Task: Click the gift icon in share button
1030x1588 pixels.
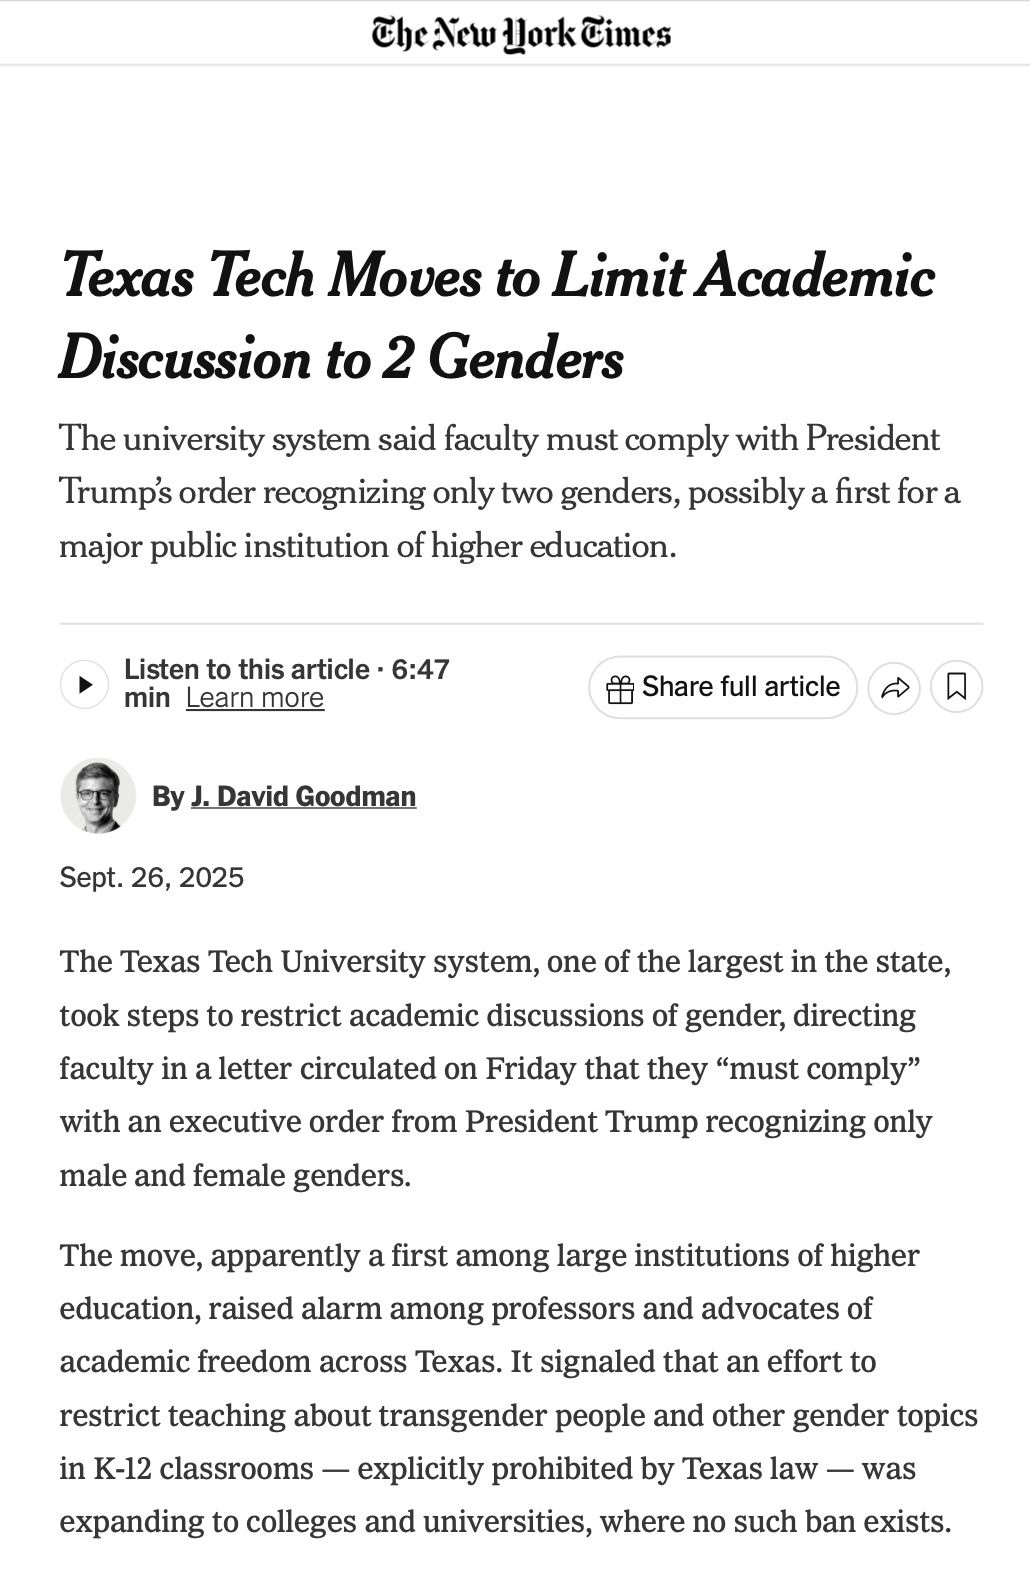Action: pyautogui.click(x=621, y=689)
